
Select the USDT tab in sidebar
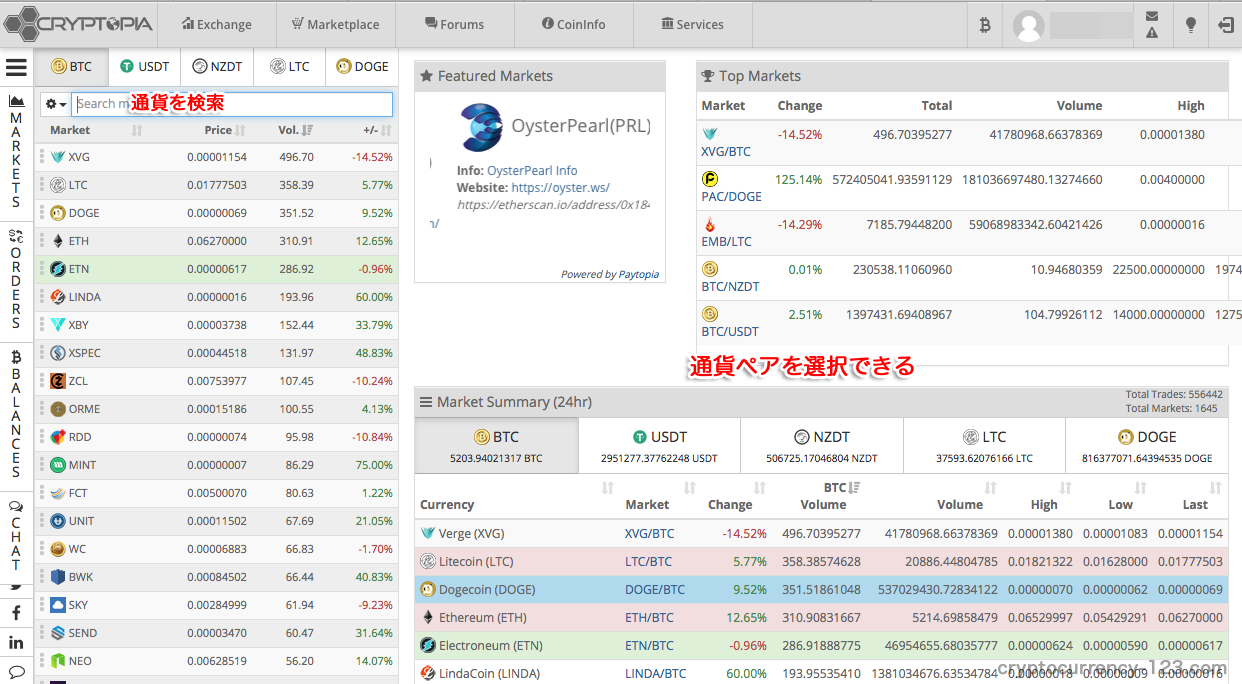pyautogui.click(x=144, y=67)
